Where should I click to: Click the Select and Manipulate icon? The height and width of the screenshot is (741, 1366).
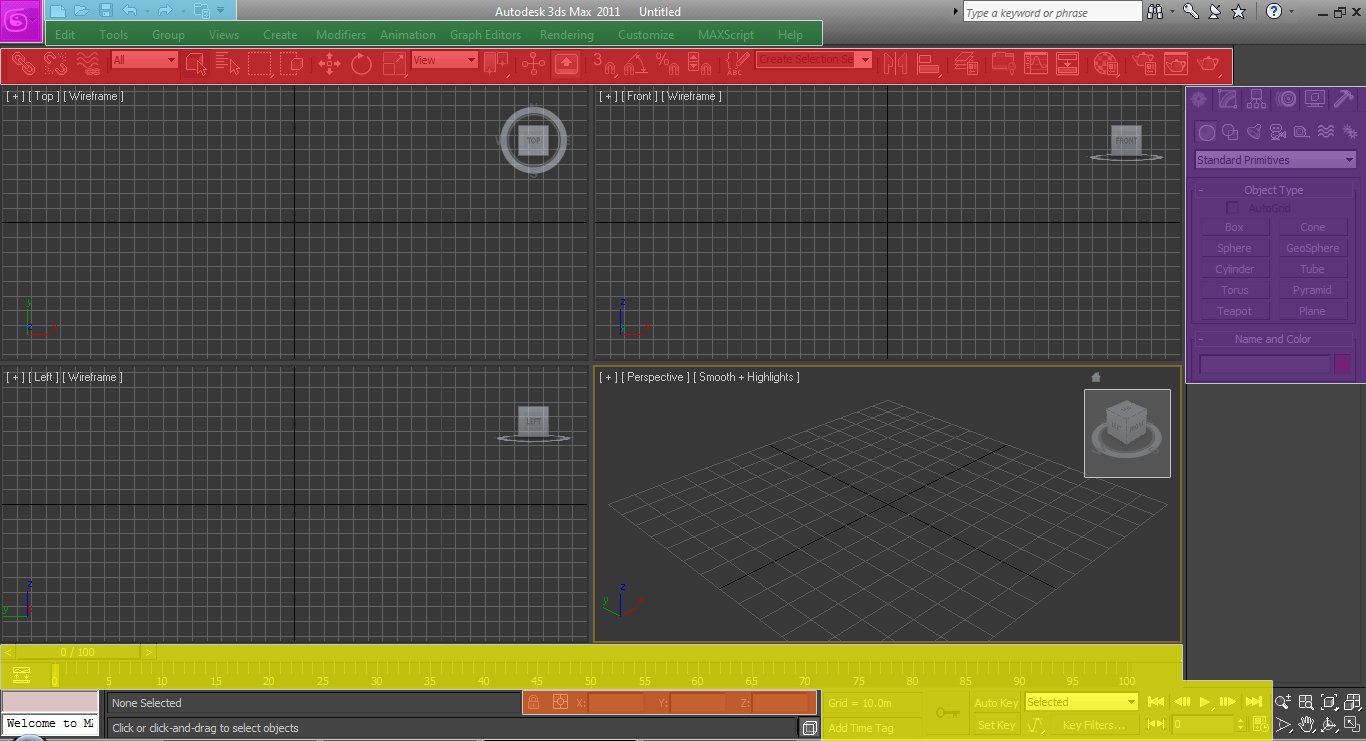(x=534, y=65)
